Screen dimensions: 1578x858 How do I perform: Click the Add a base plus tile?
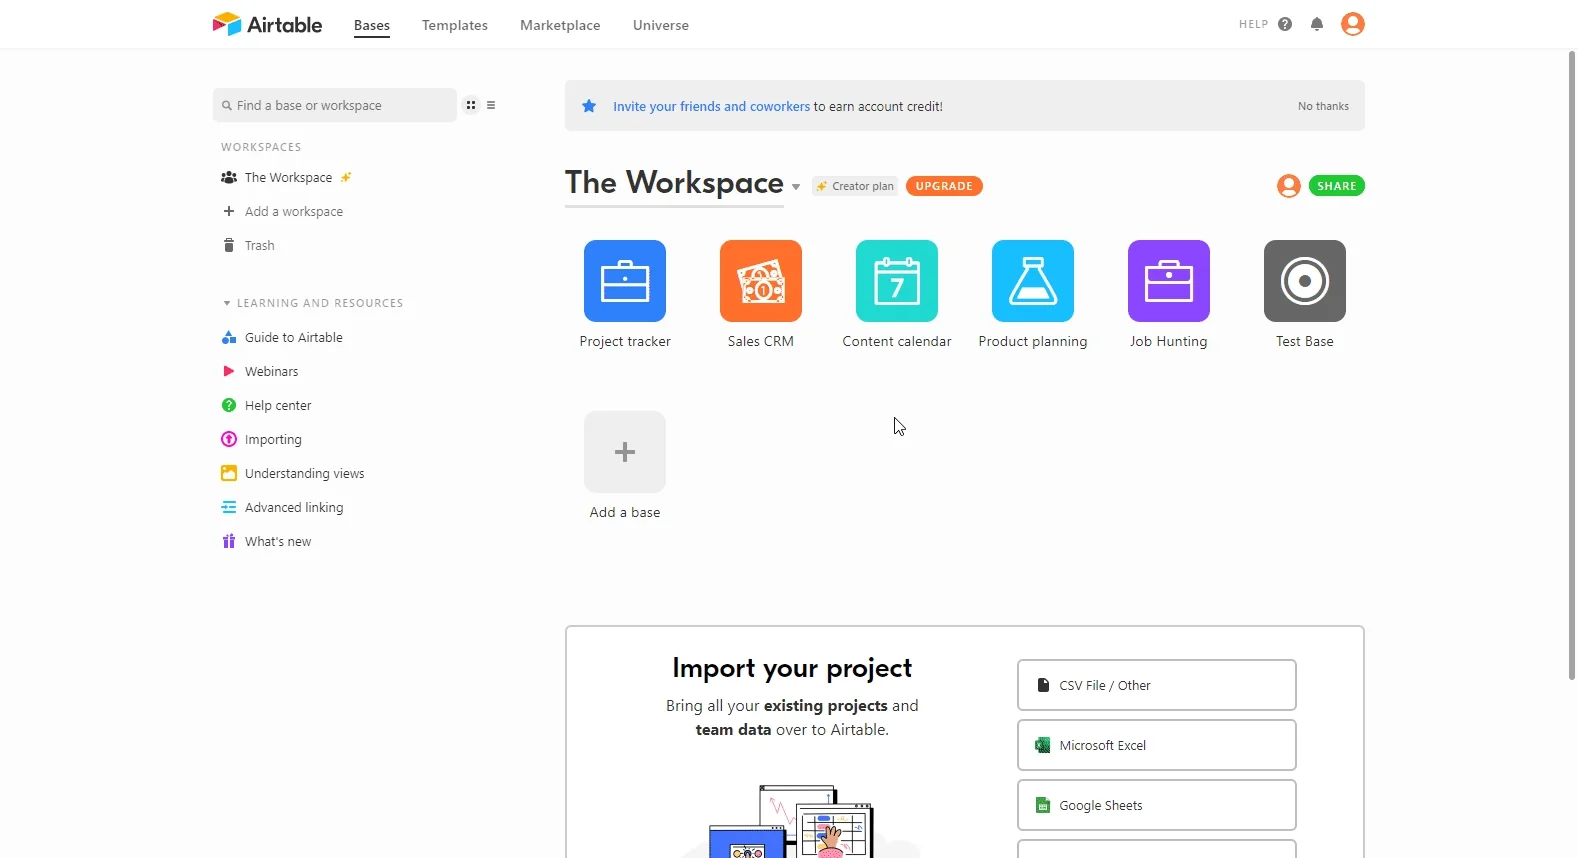pyautogui.click(x=625, y=452)
